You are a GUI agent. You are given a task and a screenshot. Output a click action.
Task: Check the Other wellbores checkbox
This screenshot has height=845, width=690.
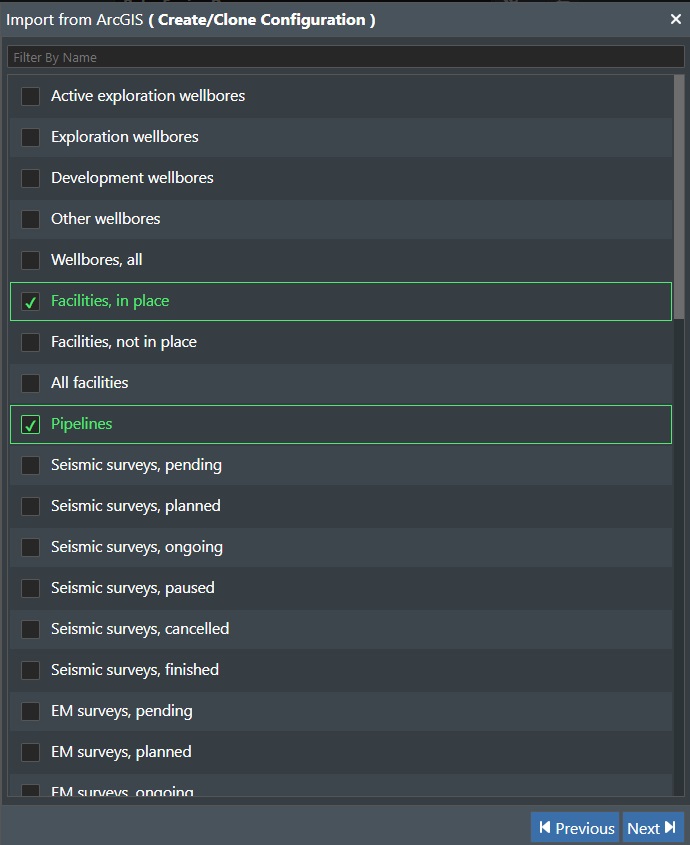pos(30,219)
